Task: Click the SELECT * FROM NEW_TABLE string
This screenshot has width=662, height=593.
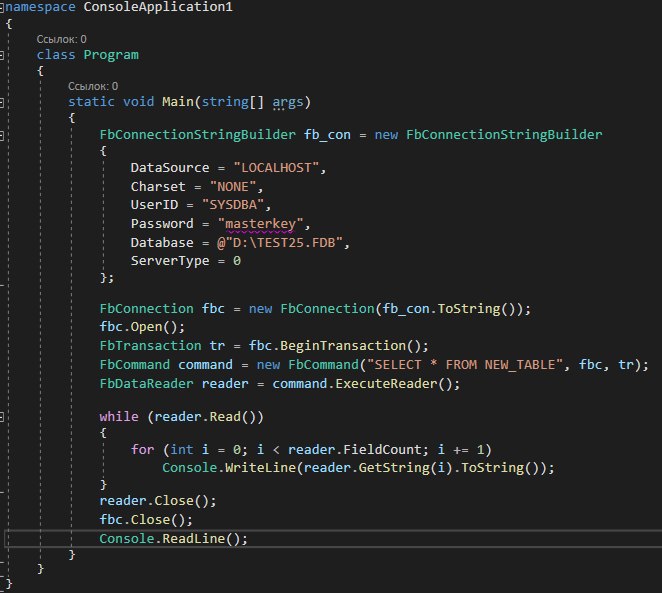Action: click(x=465, y=365)
